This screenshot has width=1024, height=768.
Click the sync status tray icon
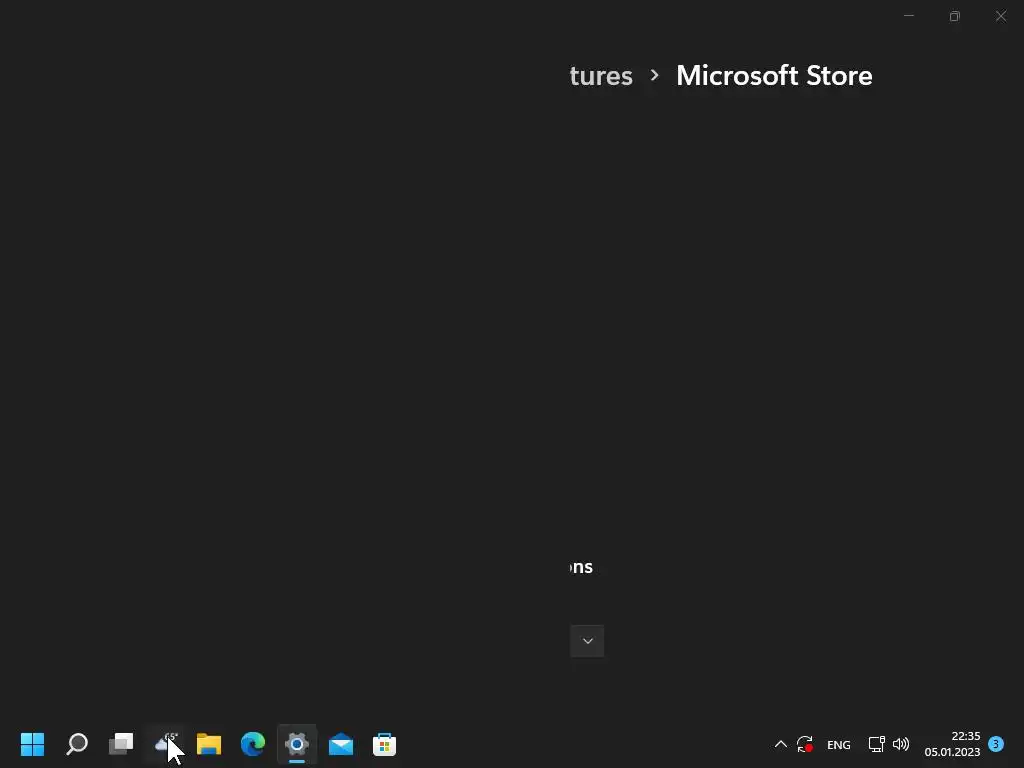(x=805, y=744)
